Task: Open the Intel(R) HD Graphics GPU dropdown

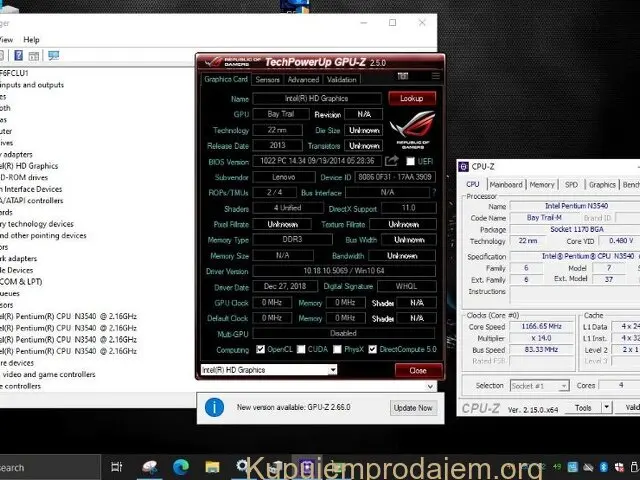Action: [332, 370]
